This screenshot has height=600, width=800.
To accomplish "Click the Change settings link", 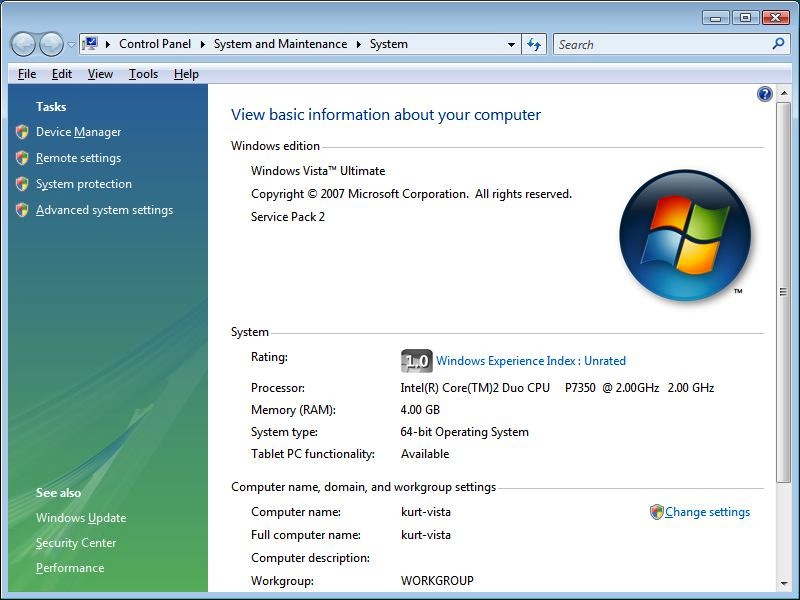I will pyautogui.click(x=707, y=512).
